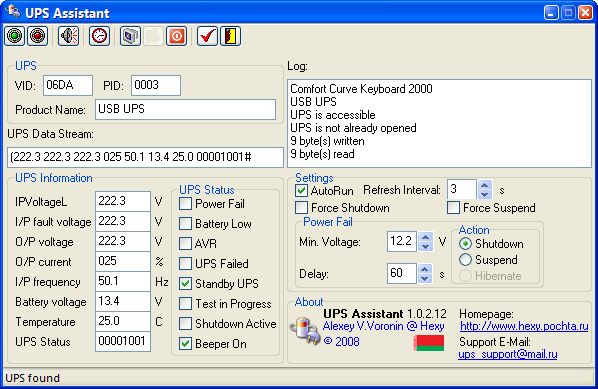Click the Product Name field
The width and height of the screenshot is (598, 389).
click(x=185, y=109)
